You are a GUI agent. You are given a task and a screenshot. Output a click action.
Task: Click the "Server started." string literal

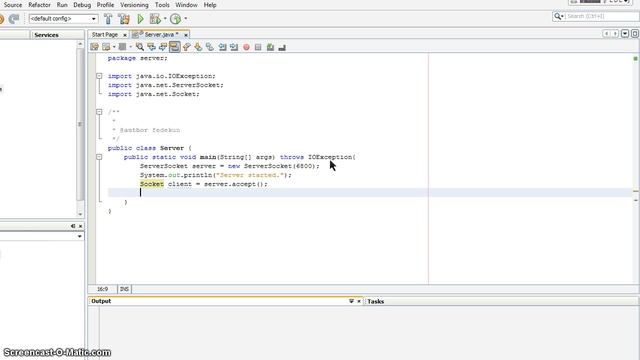(249, 175)
